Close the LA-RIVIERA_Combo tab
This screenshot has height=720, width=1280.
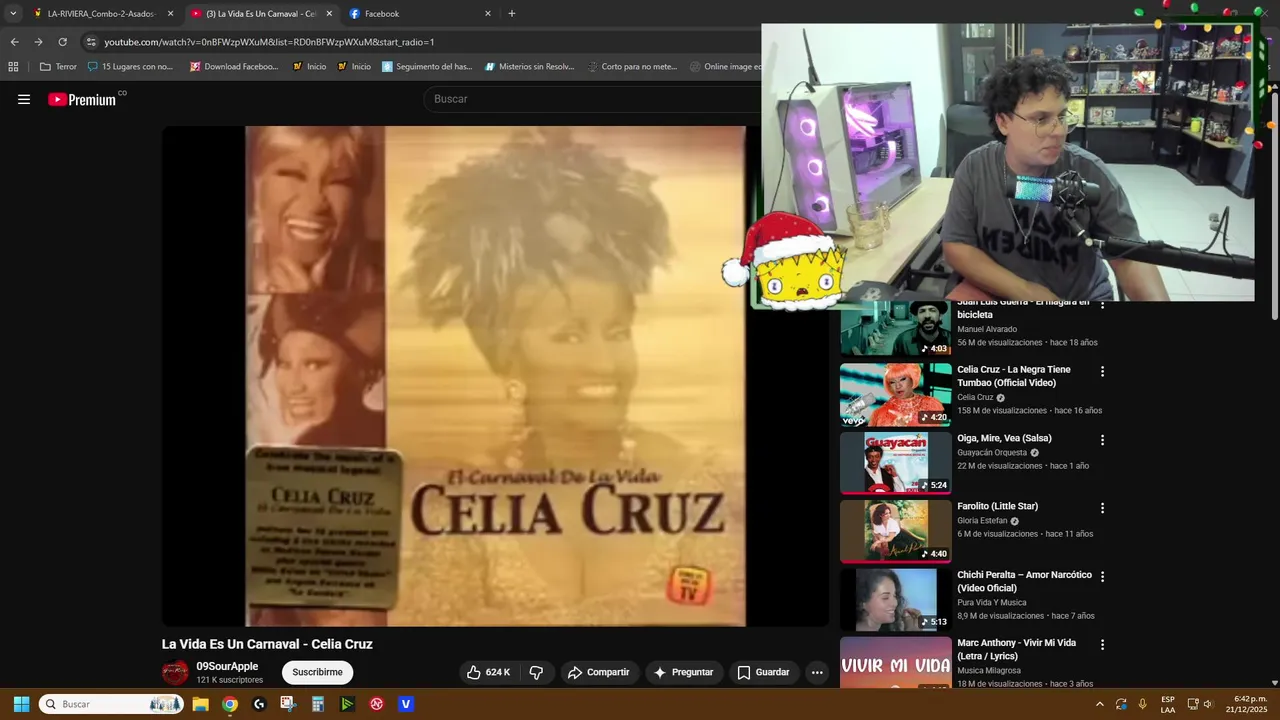[170, 14]
